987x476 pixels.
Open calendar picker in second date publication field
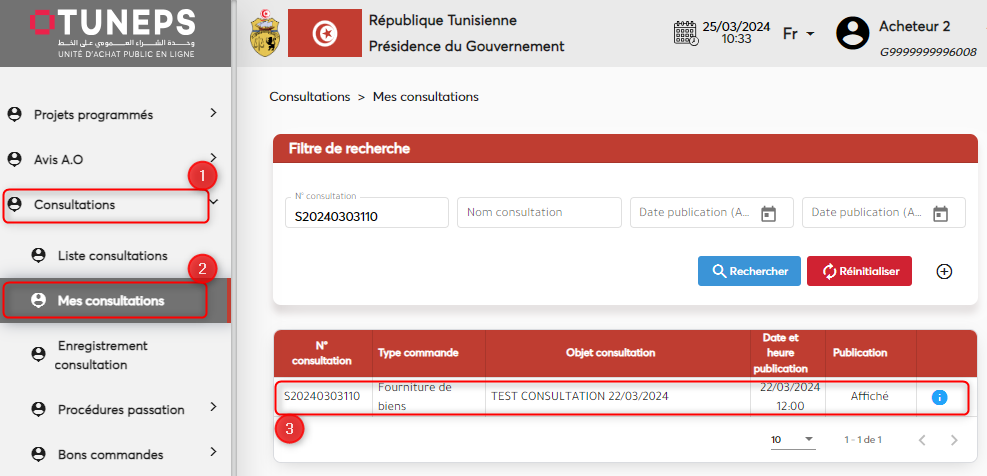coord(940,213)
